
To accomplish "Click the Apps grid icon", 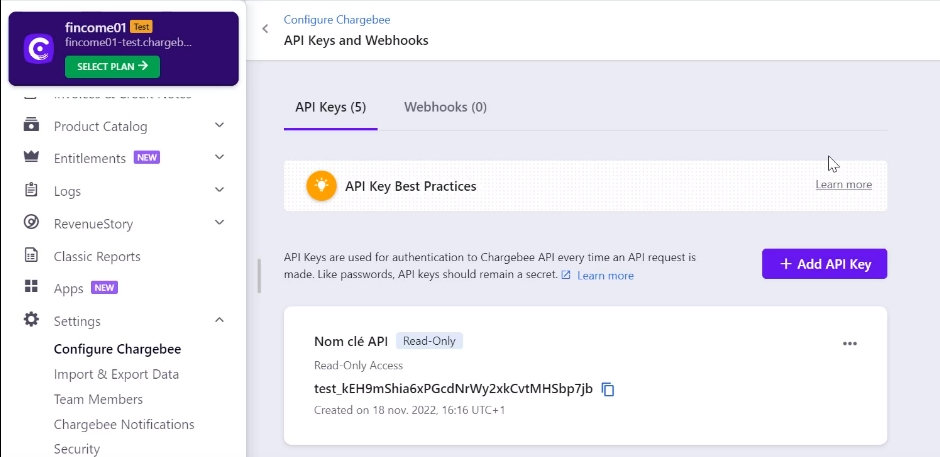I will click(x=31, y=286).
